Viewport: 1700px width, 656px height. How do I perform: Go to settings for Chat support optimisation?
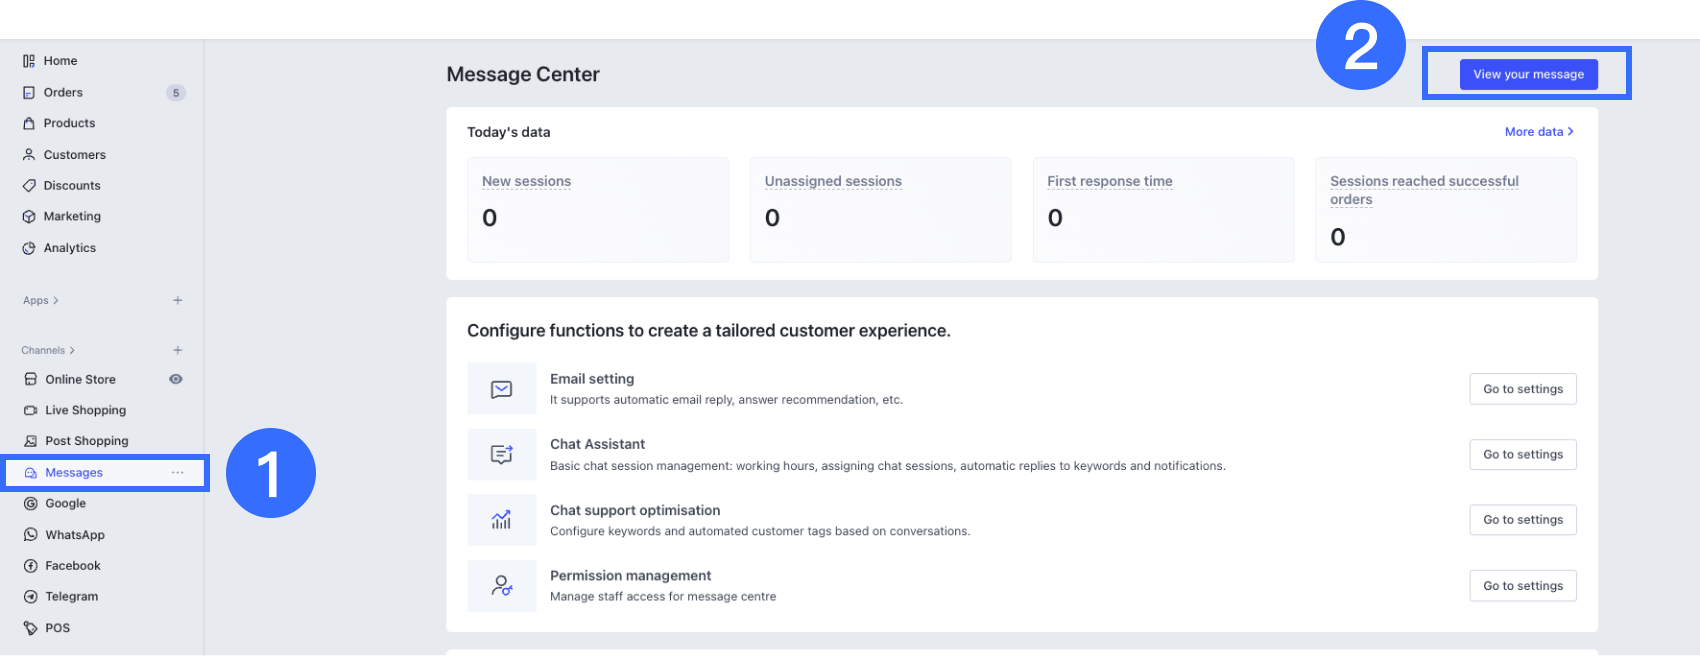tap(1522, 520)
